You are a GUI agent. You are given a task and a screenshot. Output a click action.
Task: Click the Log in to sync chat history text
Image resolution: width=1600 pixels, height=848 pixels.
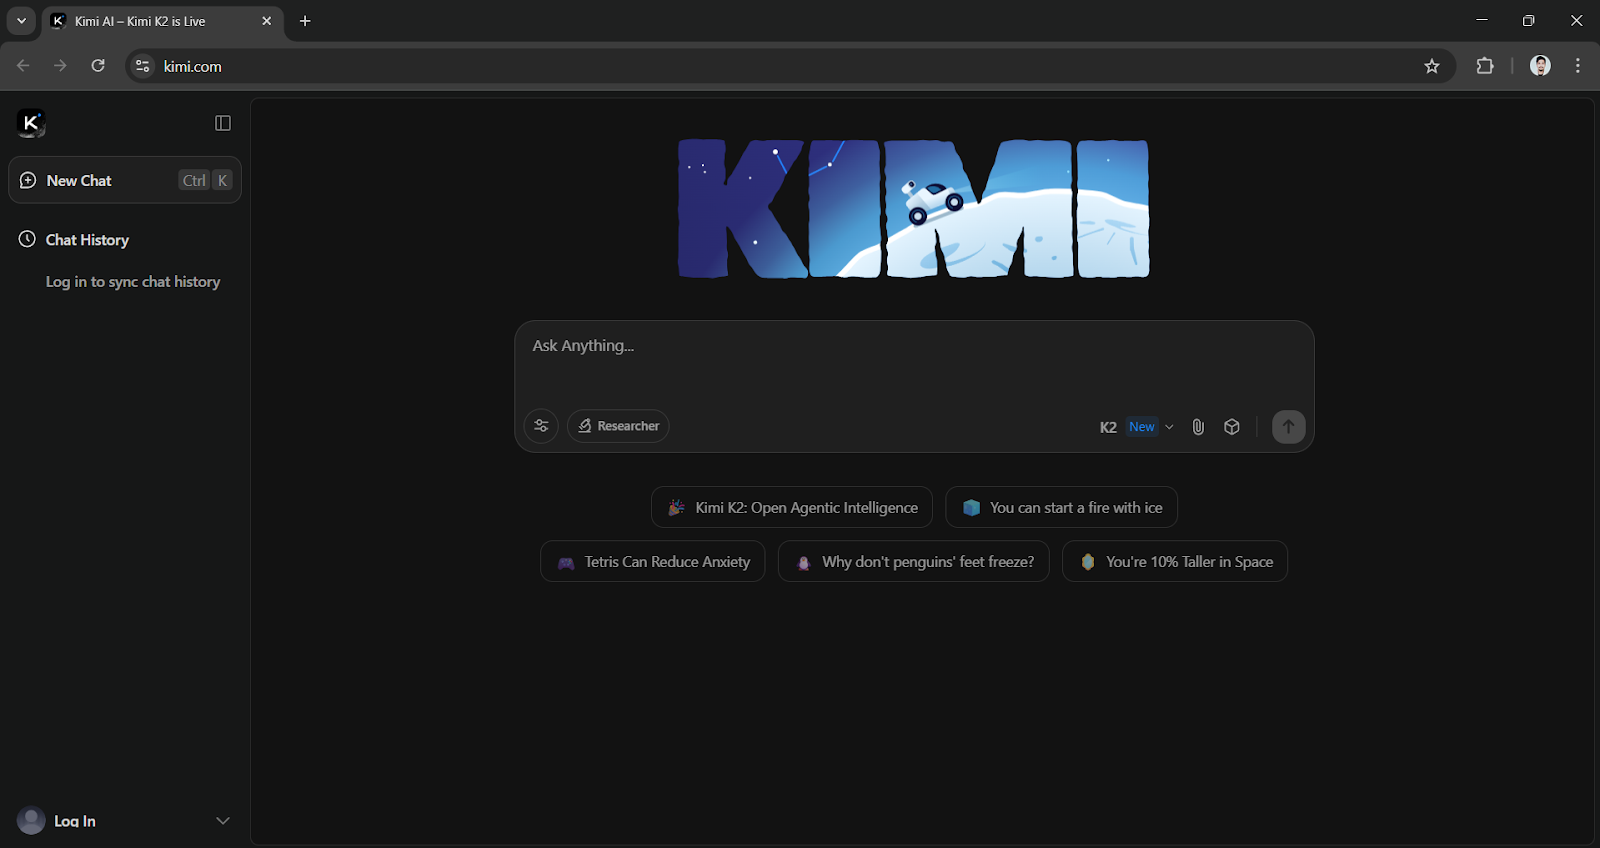pos(133,282)
